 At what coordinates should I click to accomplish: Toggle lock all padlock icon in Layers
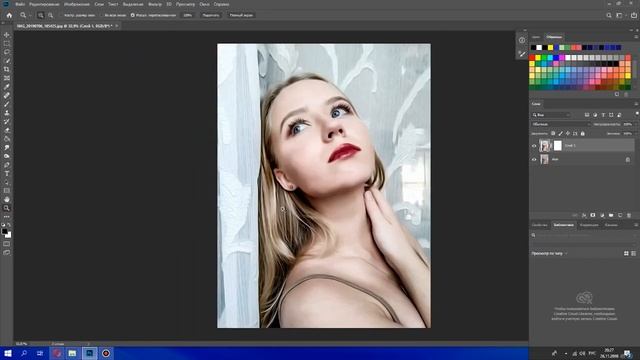click(582, 133)
